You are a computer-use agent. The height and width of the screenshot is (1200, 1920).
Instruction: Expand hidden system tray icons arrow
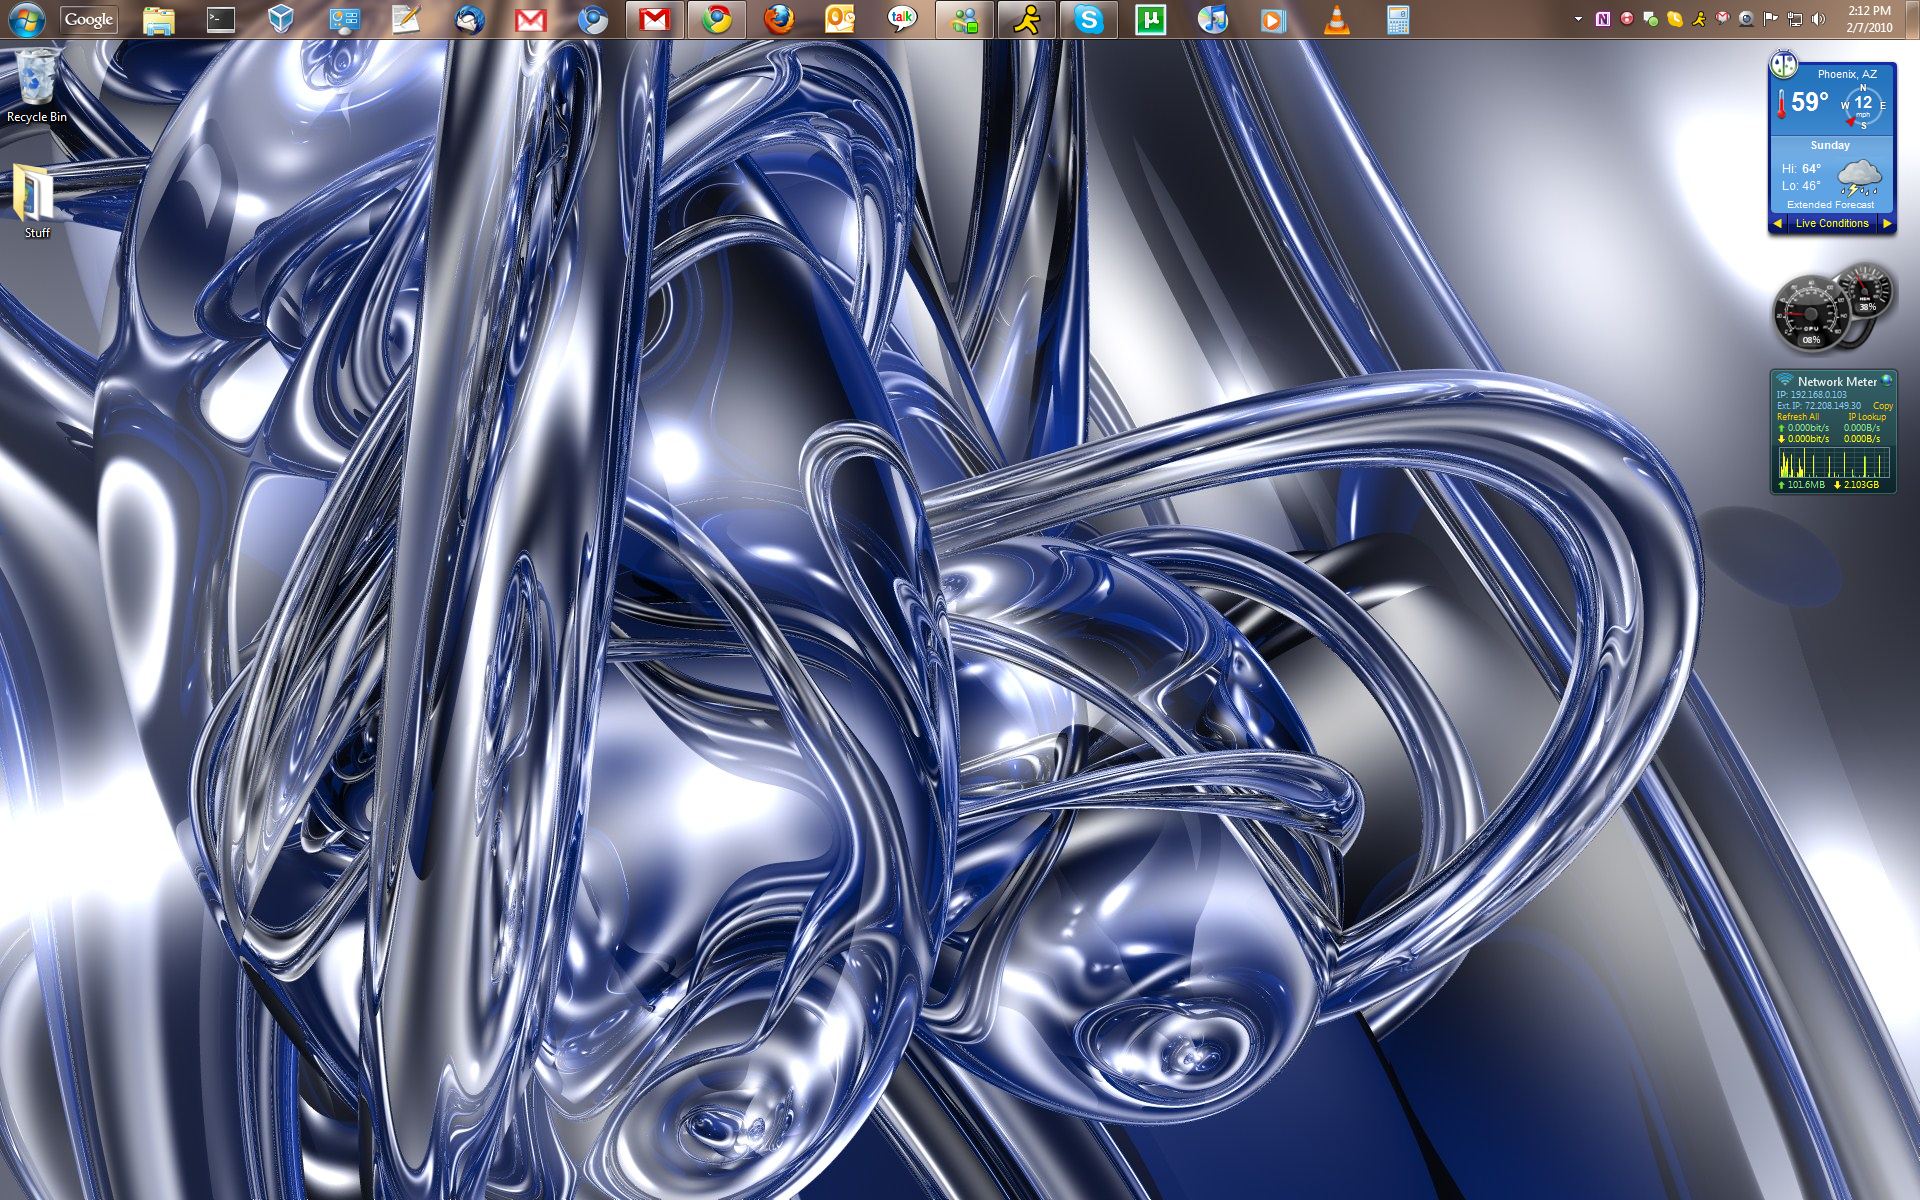(1578, 19)
